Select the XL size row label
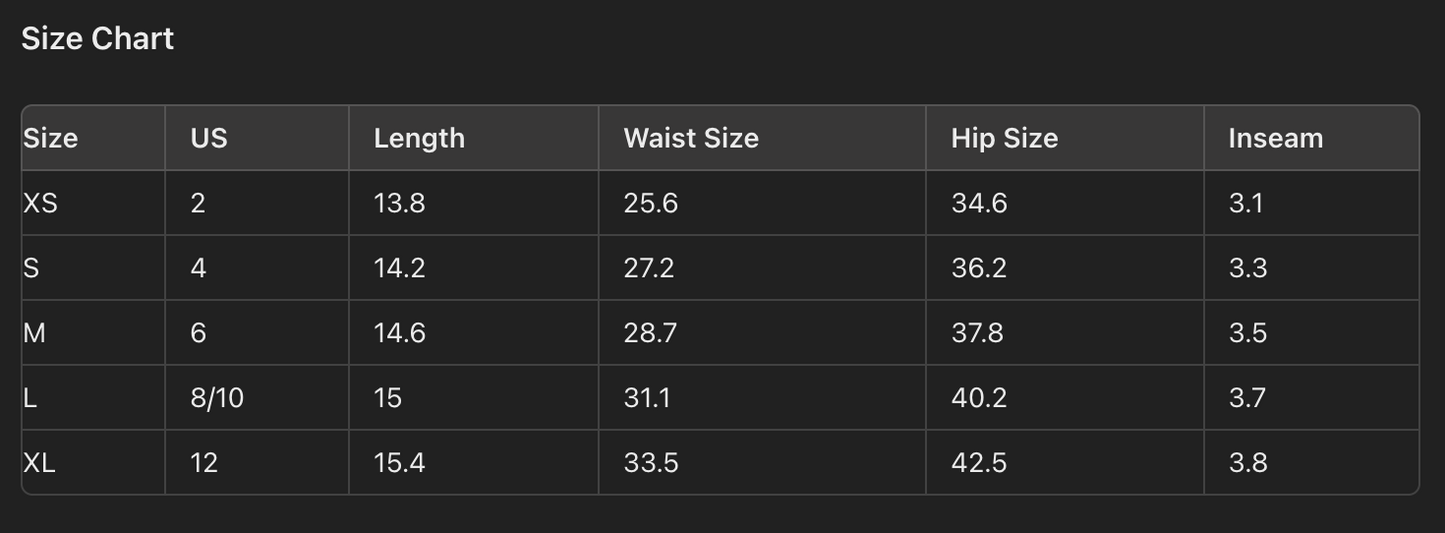Image resolution: width=1445 pixels, height=533 pixels. click(40, 463)
